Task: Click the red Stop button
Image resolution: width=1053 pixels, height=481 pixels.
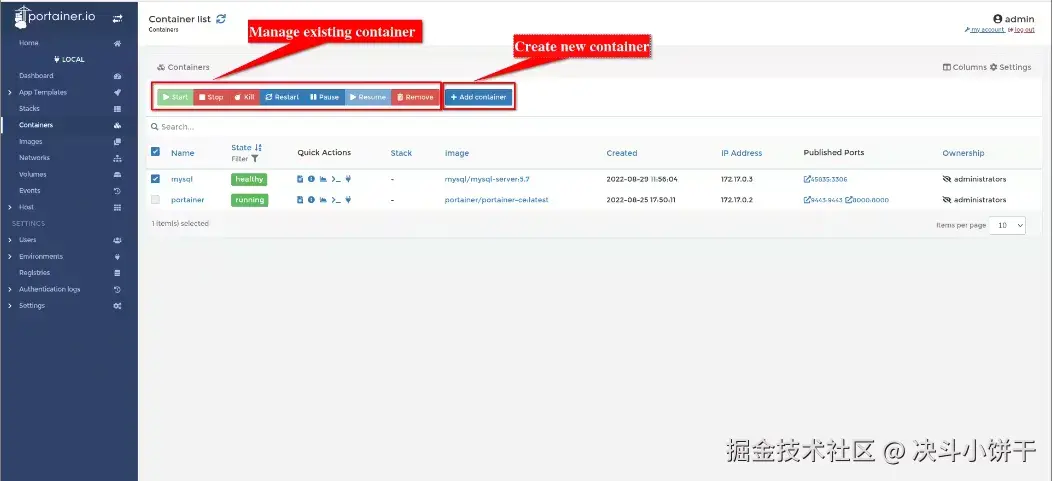Action: click(211, 97)
